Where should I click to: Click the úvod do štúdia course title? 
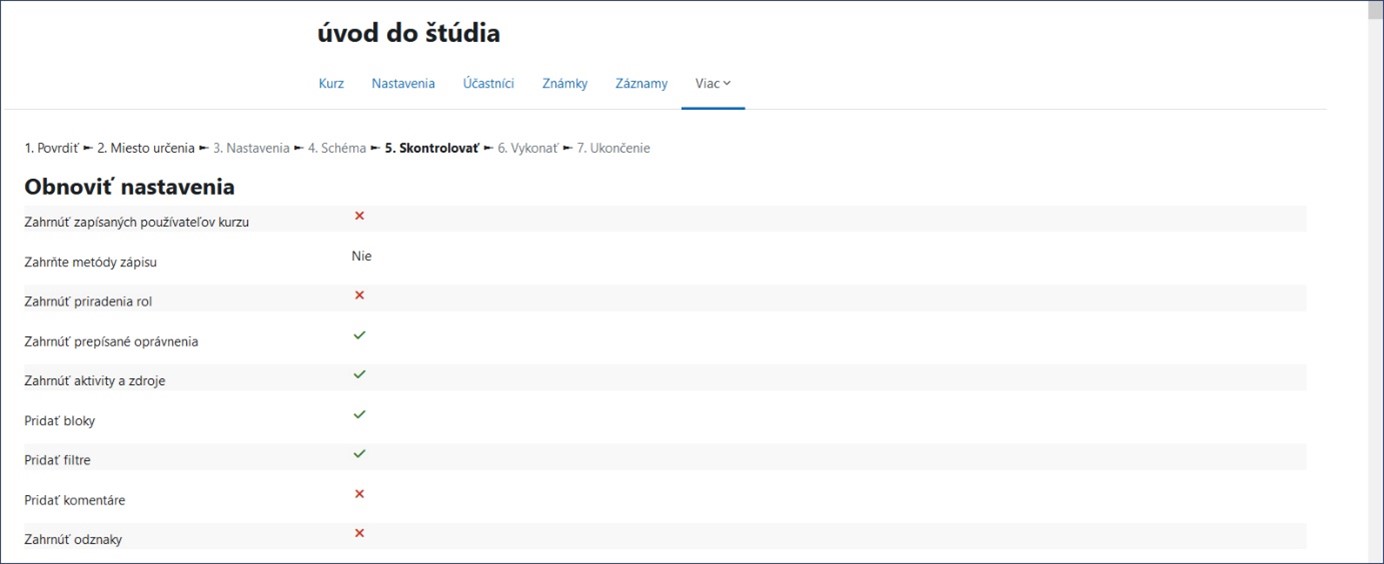[408, 34]
